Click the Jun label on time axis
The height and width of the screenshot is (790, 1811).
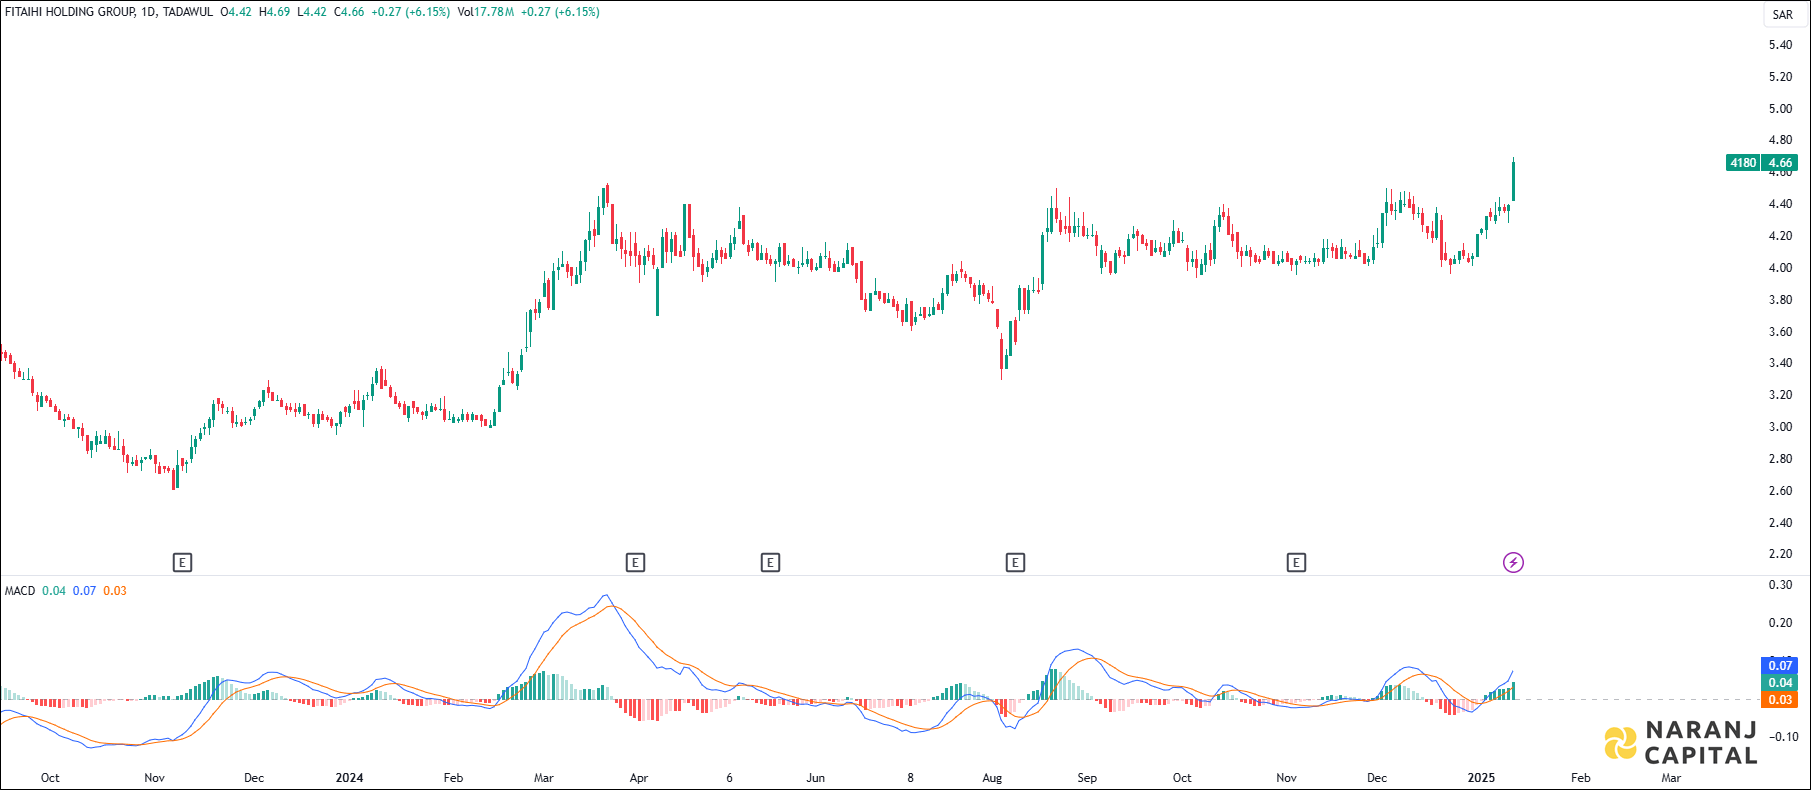816,778
